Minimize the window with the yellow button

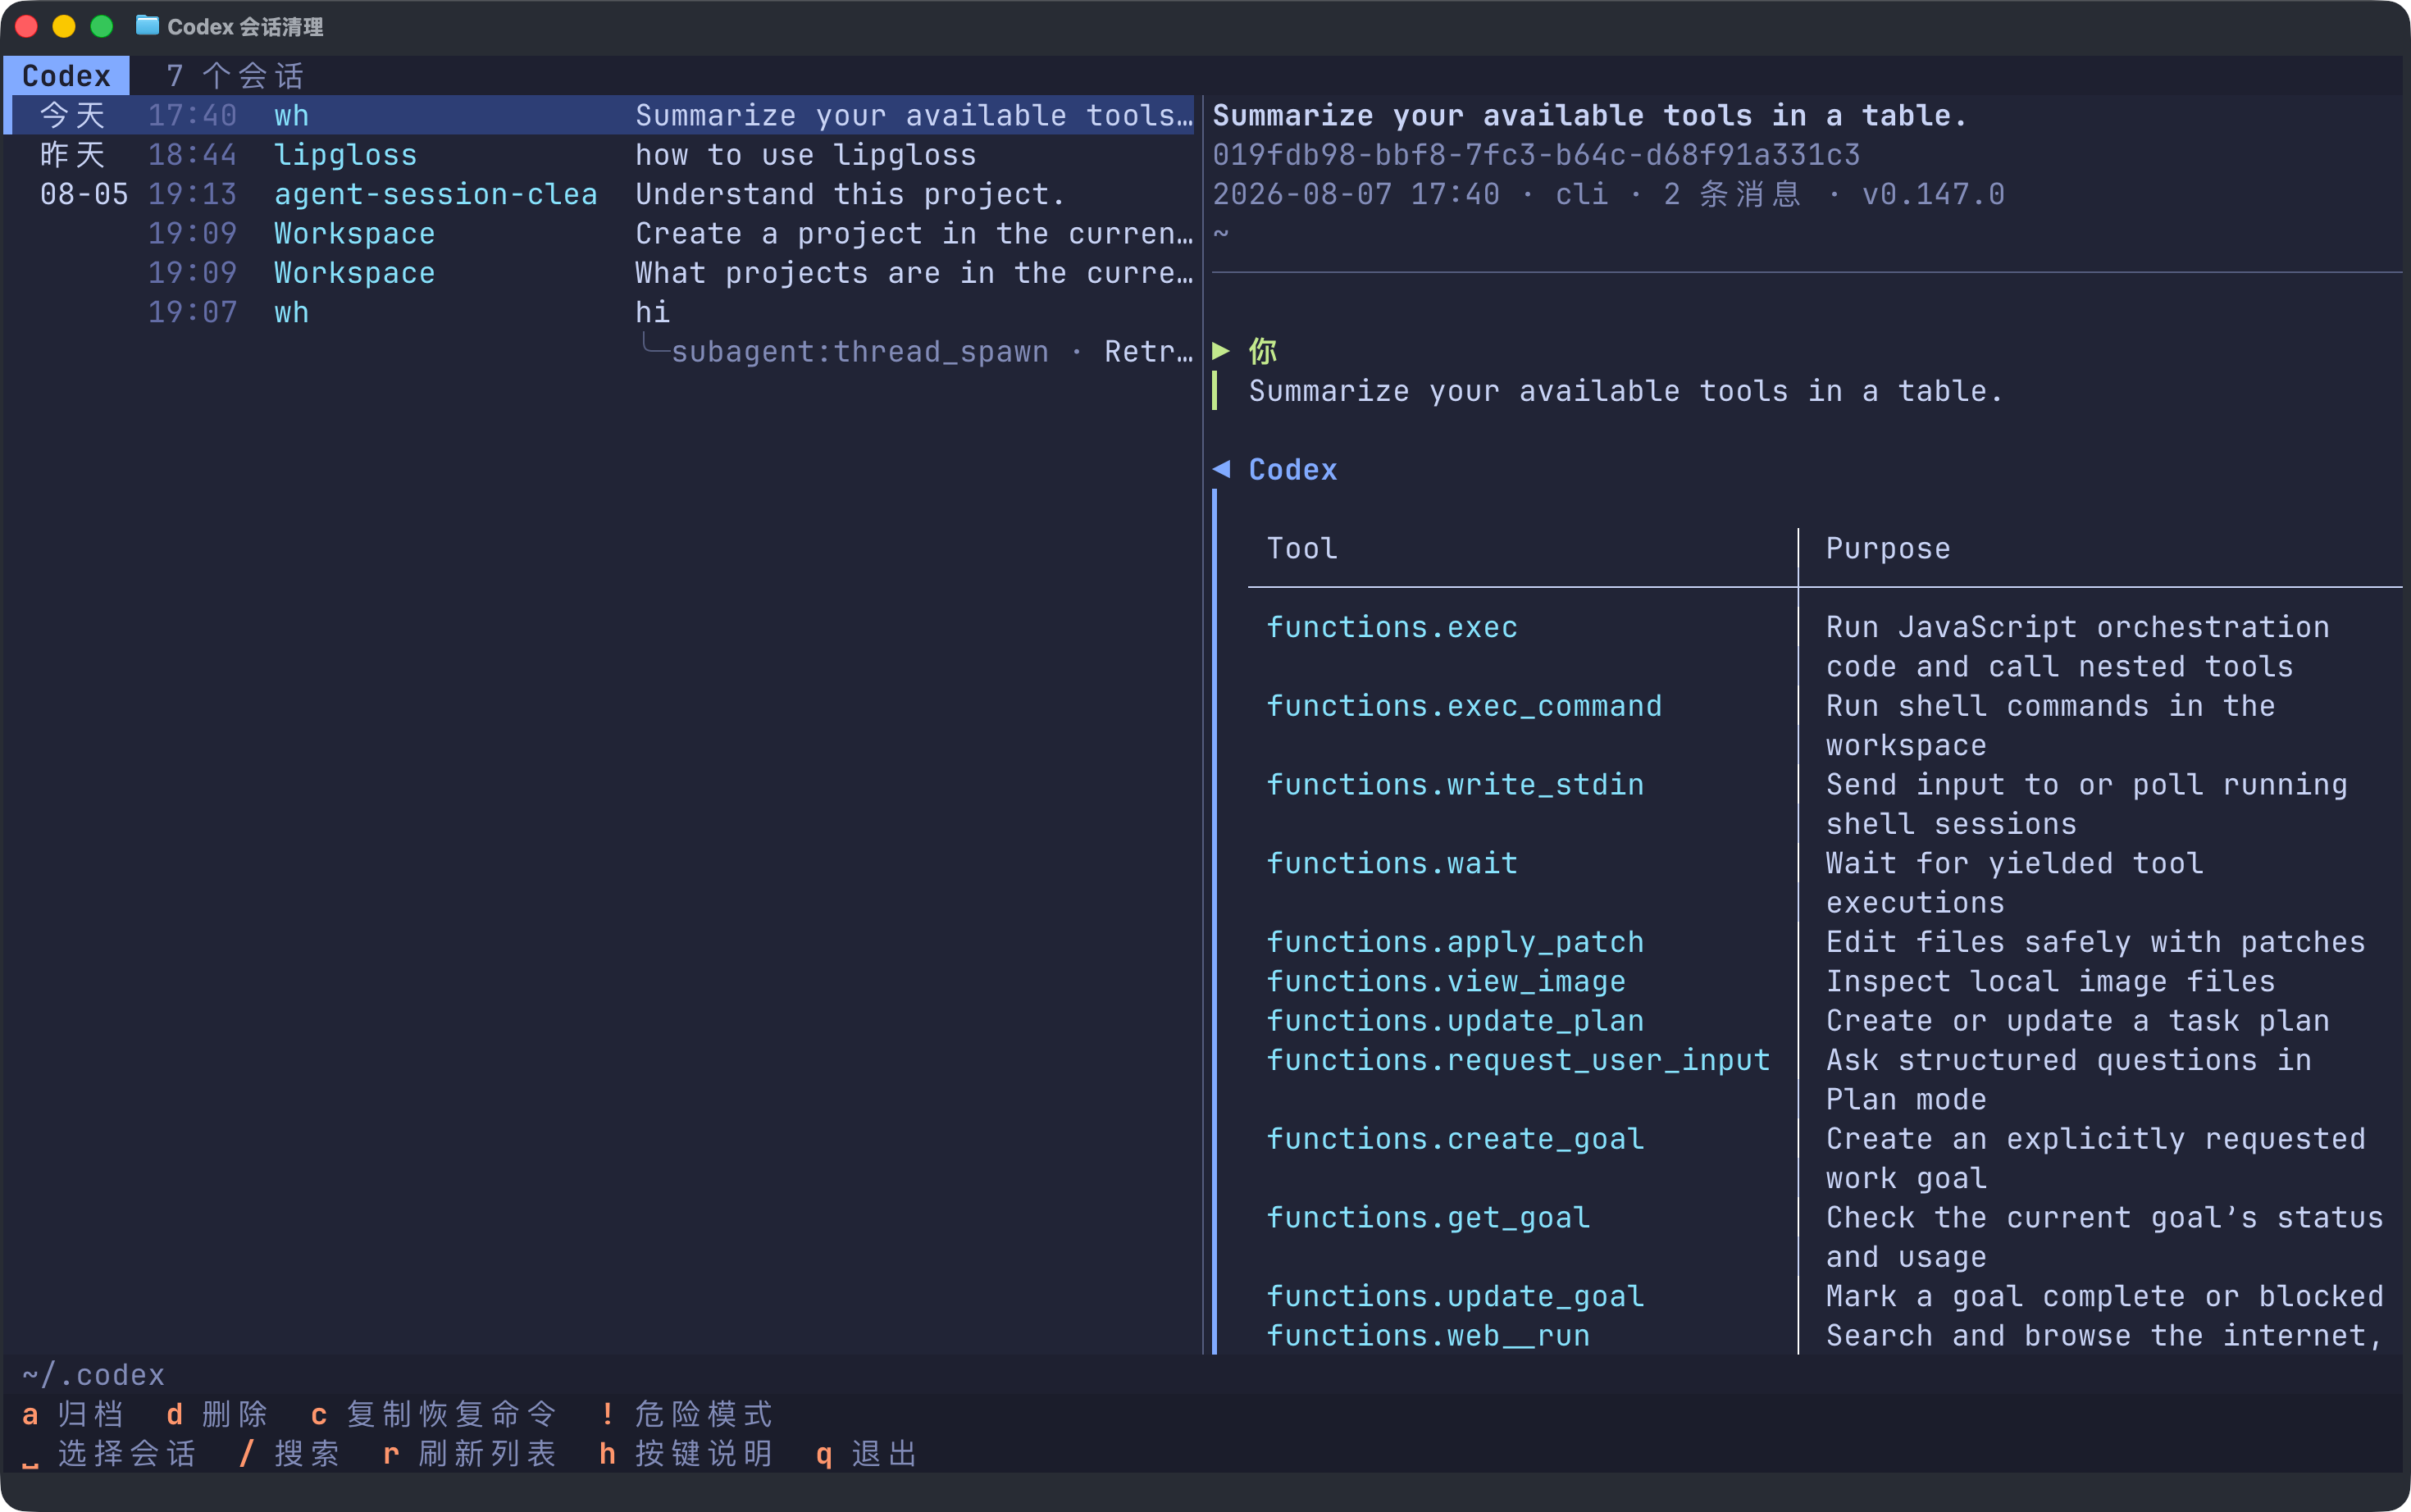coord(64,26)
